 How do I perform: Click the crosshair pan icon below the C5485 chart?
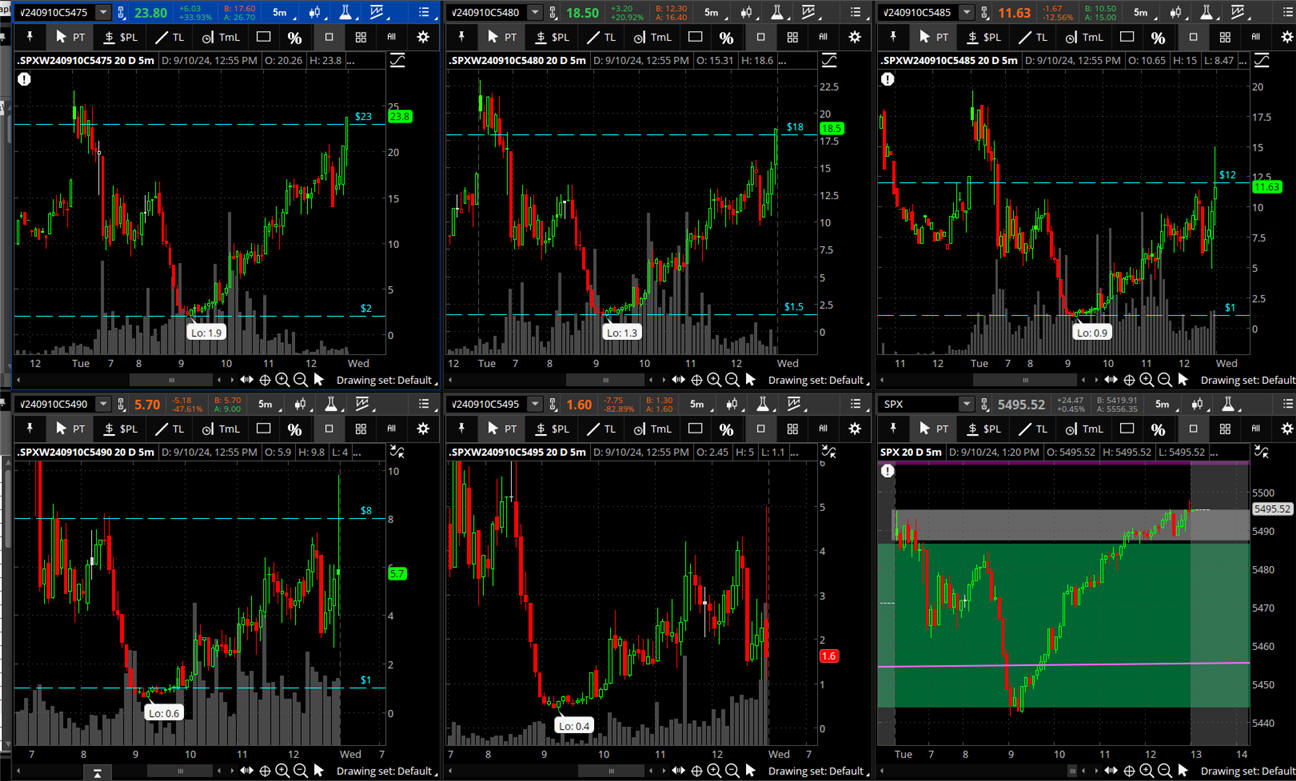pos(1129,380)
